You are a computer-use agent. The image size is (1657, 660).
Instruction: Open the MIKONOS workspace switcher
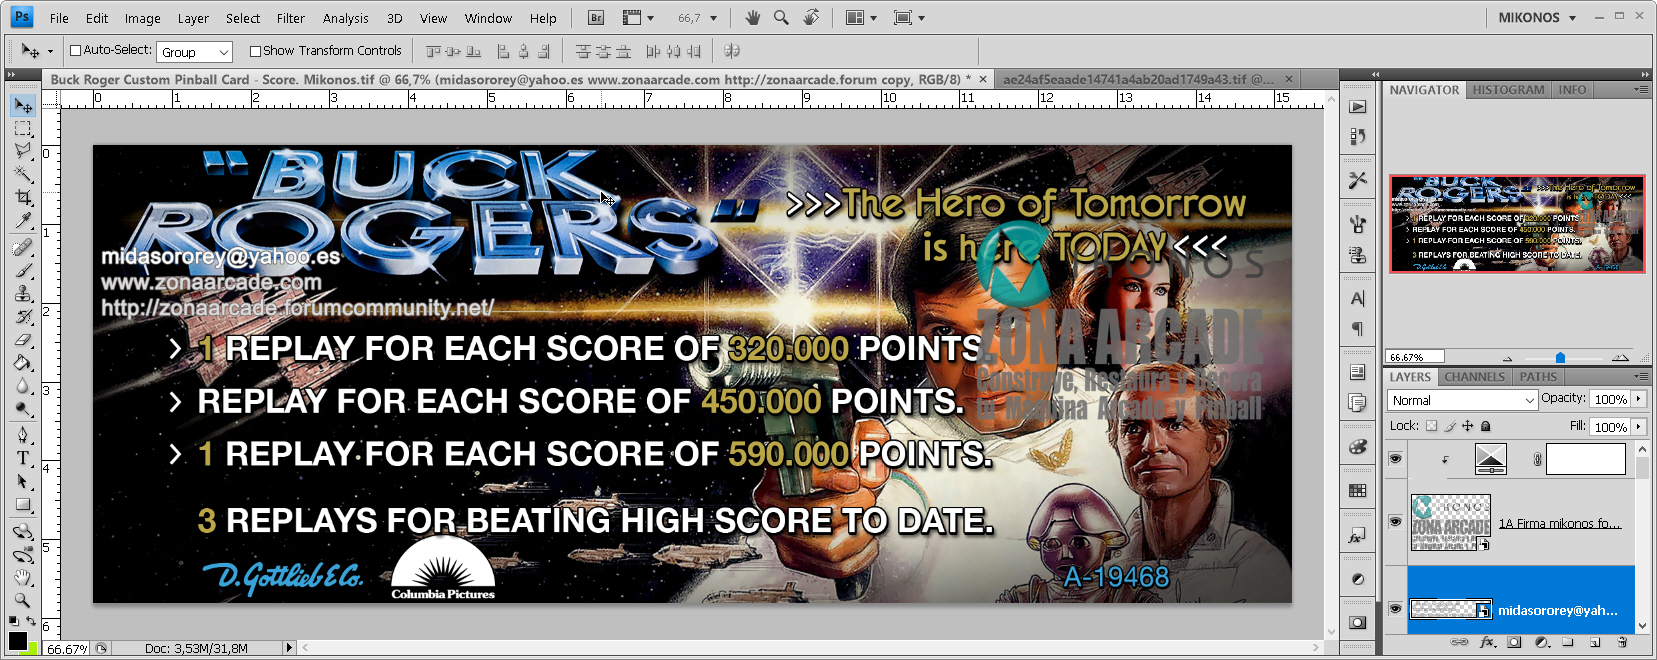coord(1537,18)
